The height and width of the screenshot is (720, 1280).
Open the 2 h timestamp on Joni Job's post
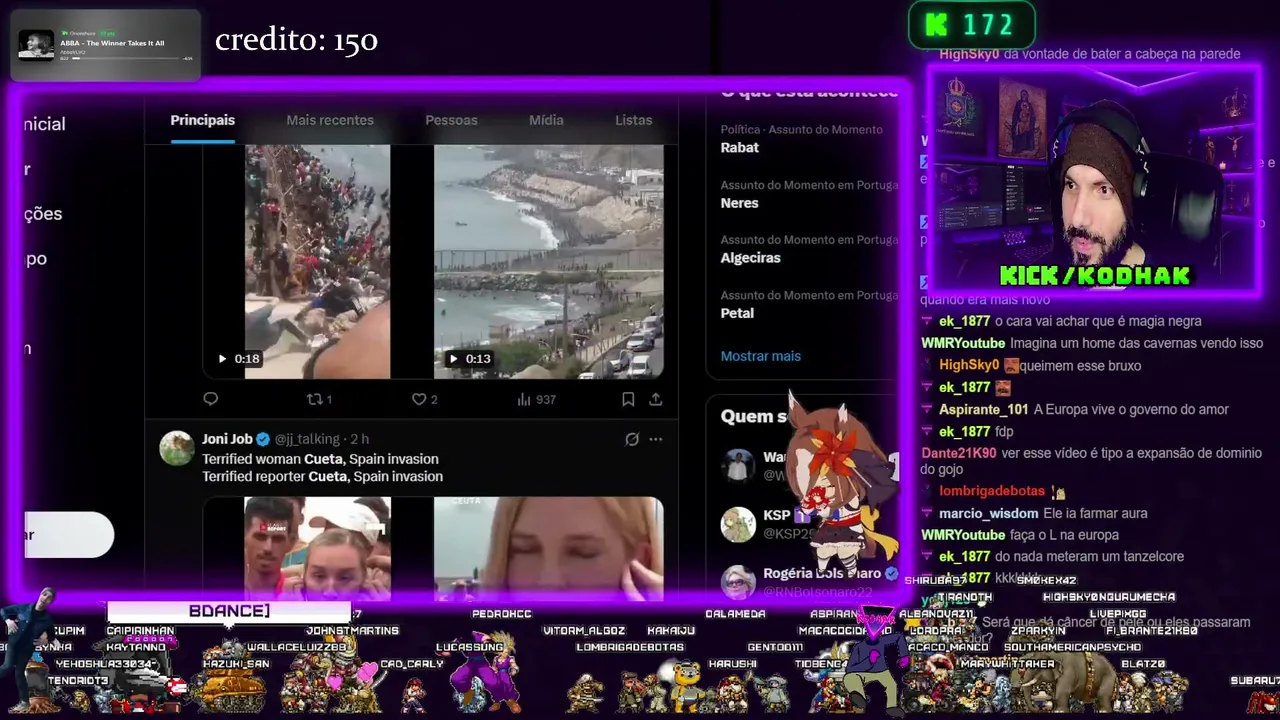coord(360,439)
